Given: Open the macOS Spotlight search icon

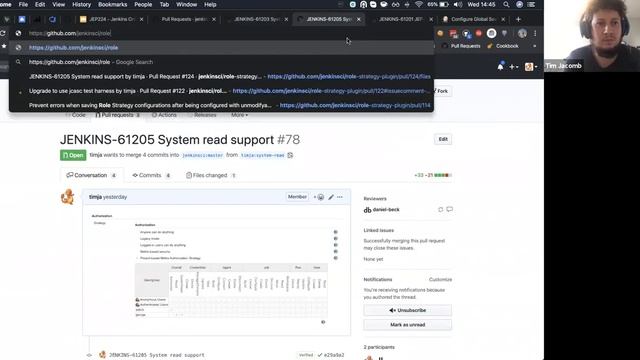Looking at the screenshot, I should tap(506, 4).
